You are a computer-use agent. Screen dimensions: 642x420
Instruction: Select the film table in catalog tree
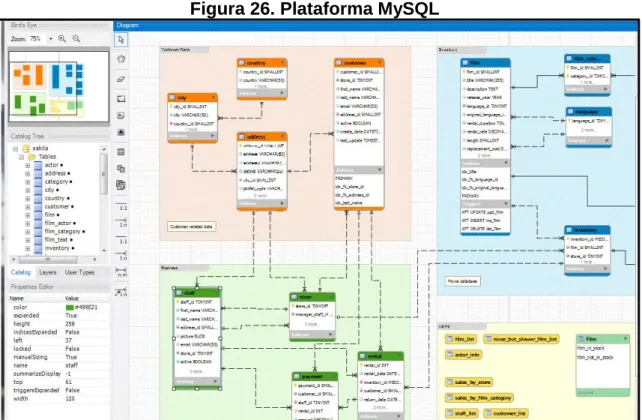click(x=50, y=215)
